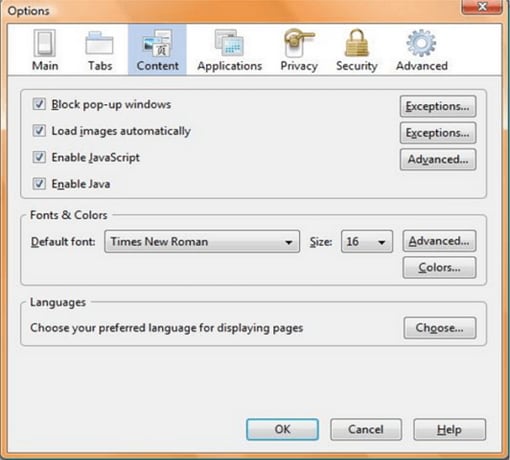Toggle the Enable Java checkbox

coord(39,183)
